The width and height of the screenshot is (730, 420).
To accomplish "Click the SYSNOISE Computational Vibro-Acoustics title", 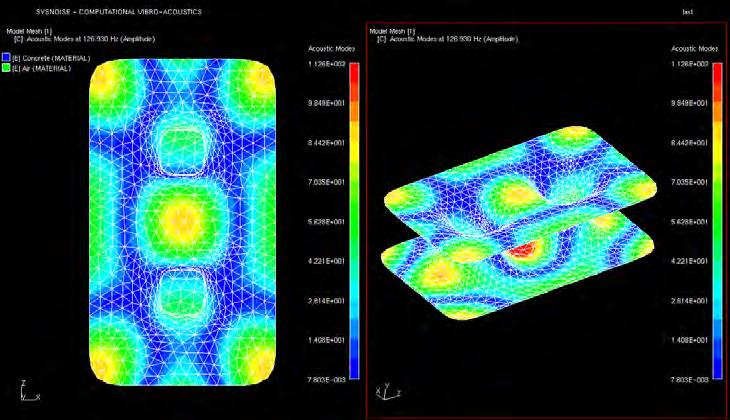I will [x=119, y=12].
